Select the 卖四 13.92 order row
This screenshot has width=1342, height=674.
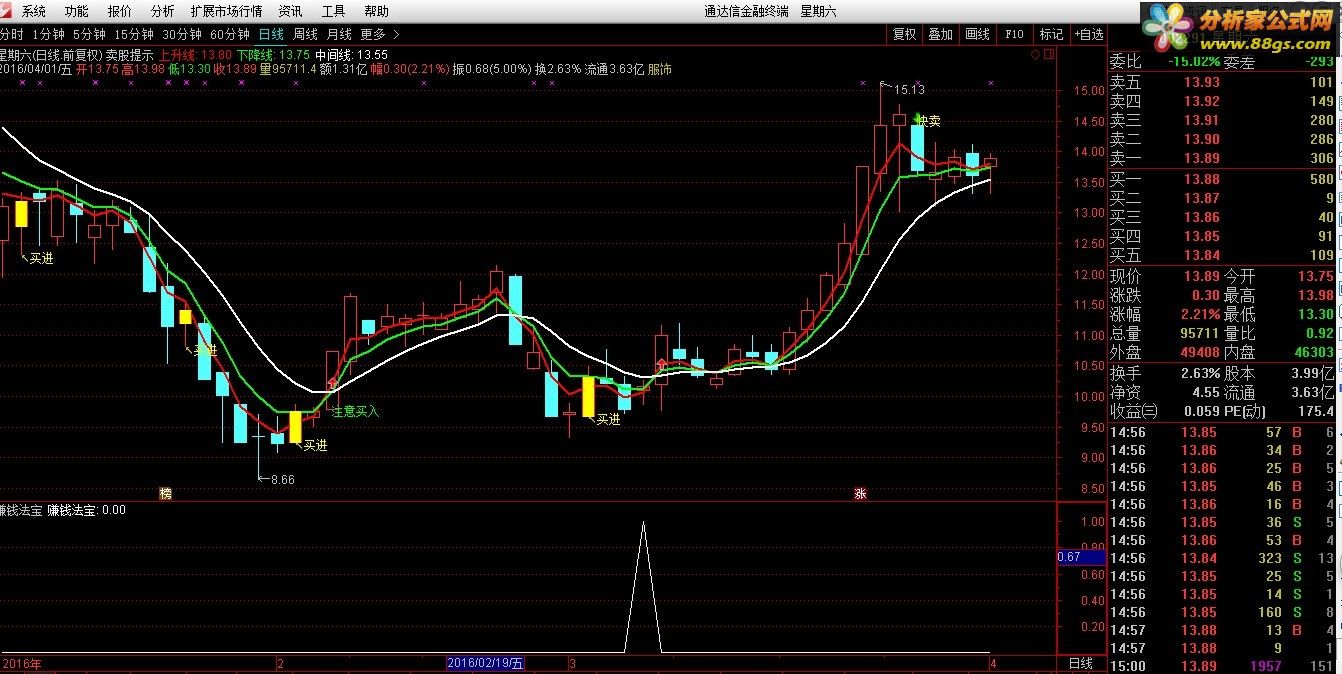pyautogui.click(x=1222, y=102)
